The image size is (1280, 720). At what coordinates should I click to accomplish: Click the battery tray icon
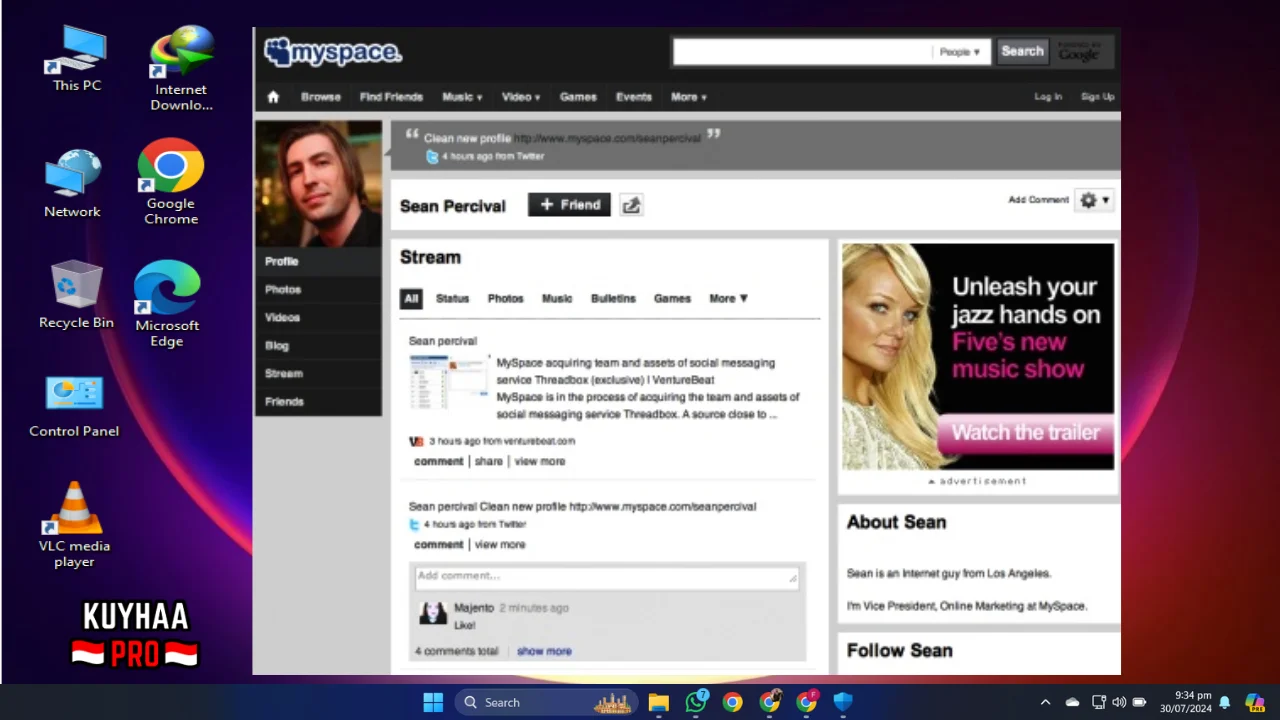[1139, 702]
